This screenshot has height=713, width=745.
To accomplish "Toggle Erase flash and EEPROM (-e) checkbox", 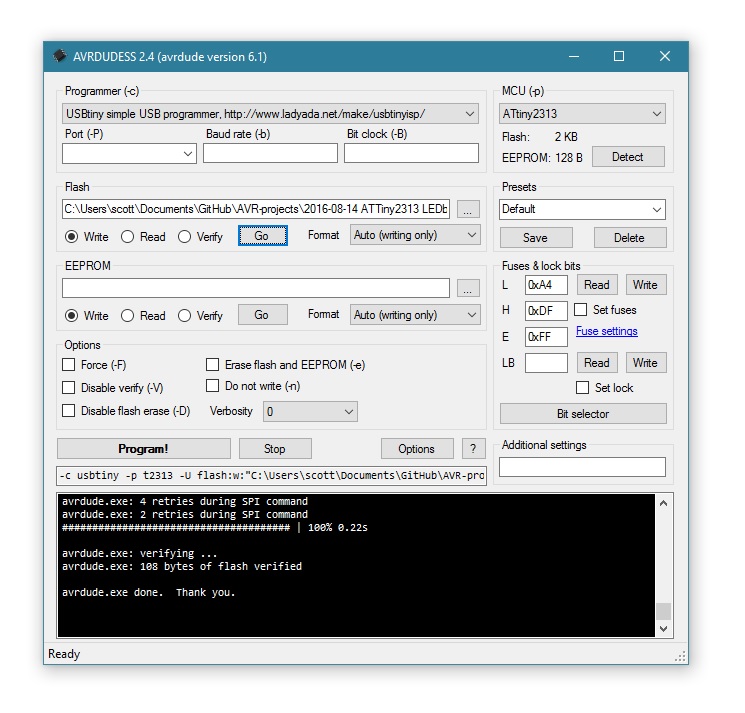I will [212, 365].
